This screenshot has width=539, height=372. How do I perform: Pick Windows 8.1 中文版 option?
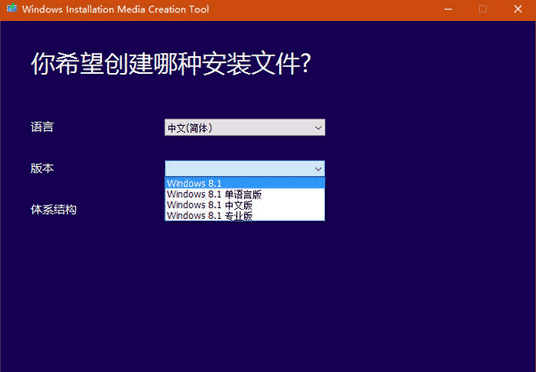point(245,205)
